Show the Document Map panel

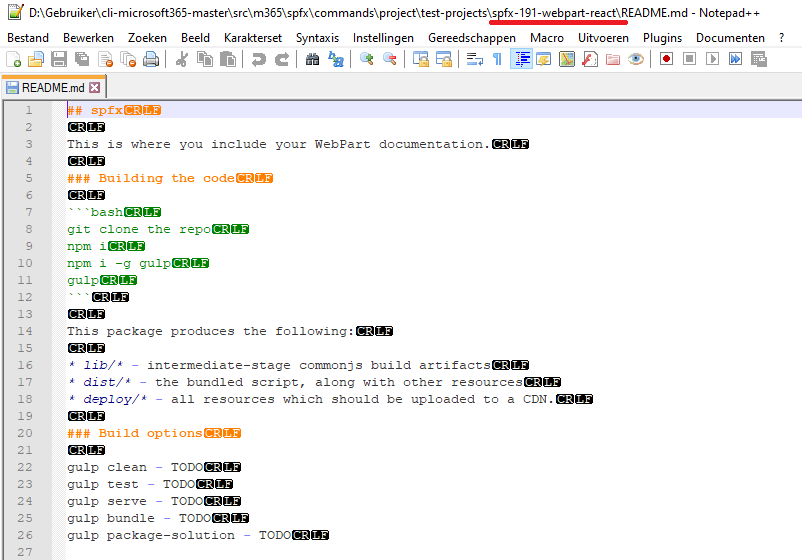567,59
